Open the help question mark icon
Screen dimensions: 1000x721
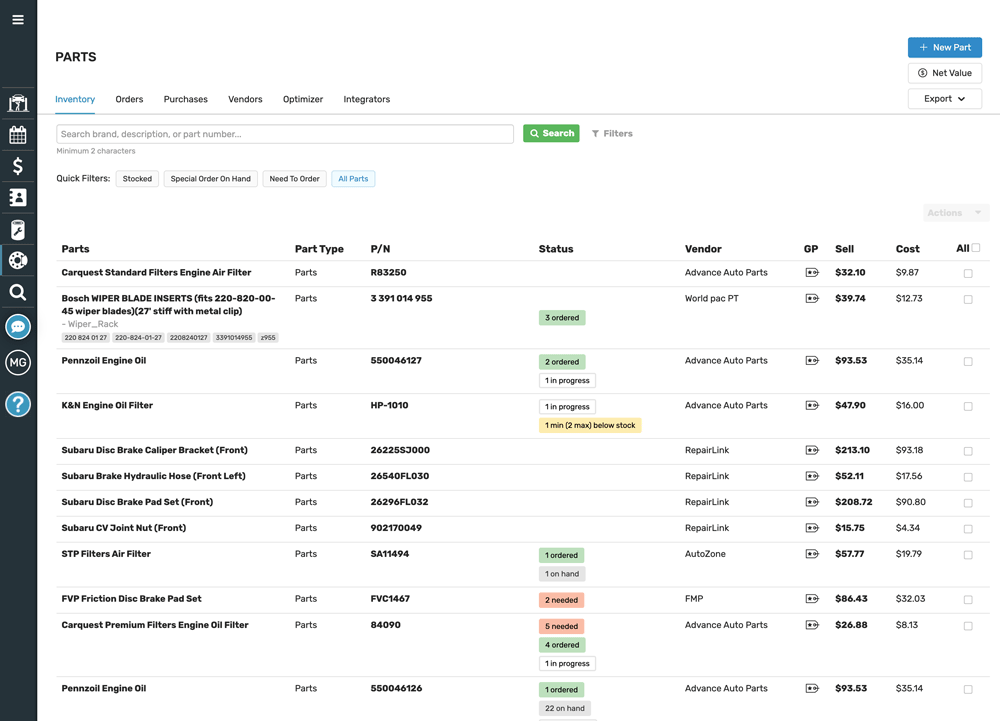[18, 404]
